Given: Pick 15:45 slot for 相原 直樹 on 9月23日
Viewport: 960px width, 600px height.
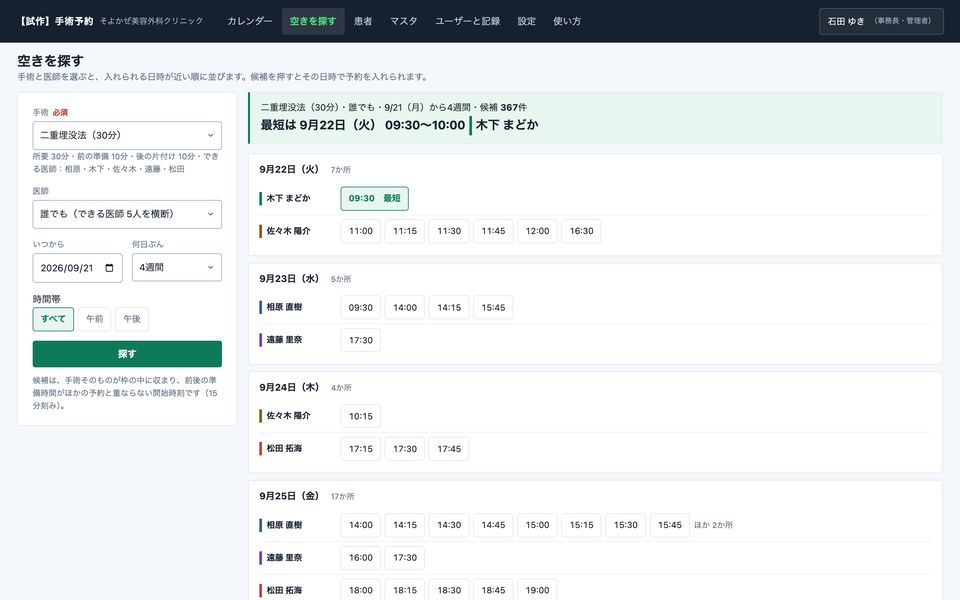Looking at the screenshot, I should pos(493,307).
